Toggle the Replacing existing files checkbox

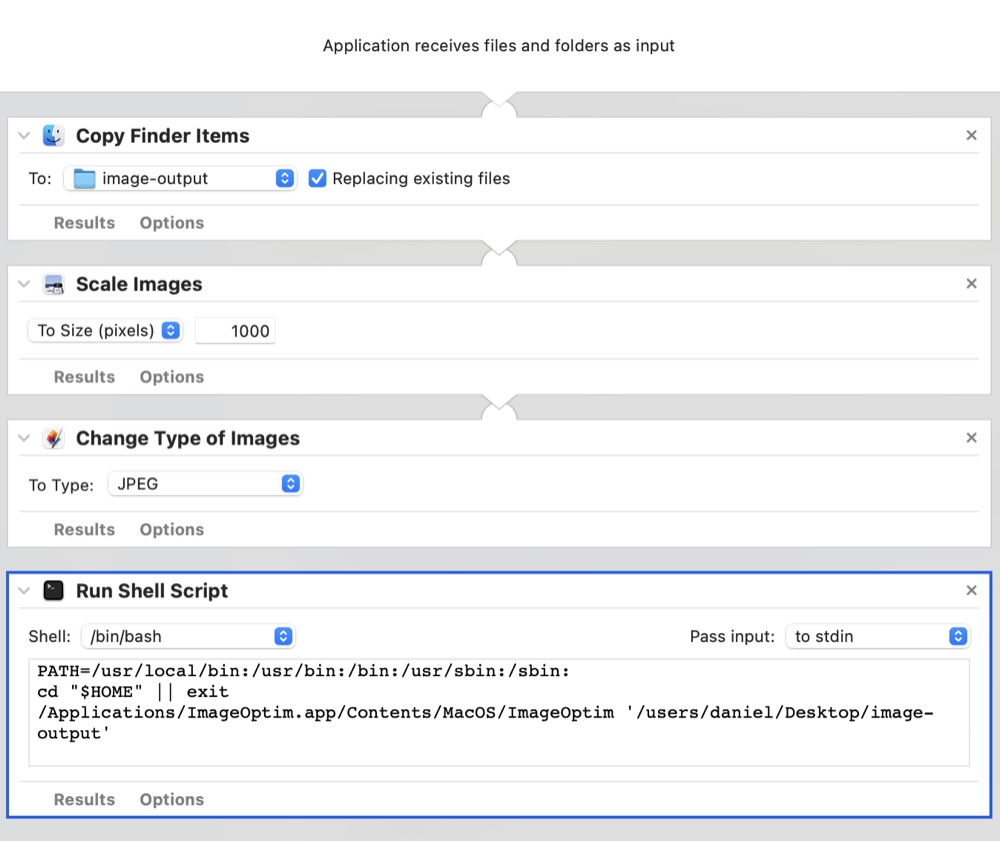click(318, 179)
